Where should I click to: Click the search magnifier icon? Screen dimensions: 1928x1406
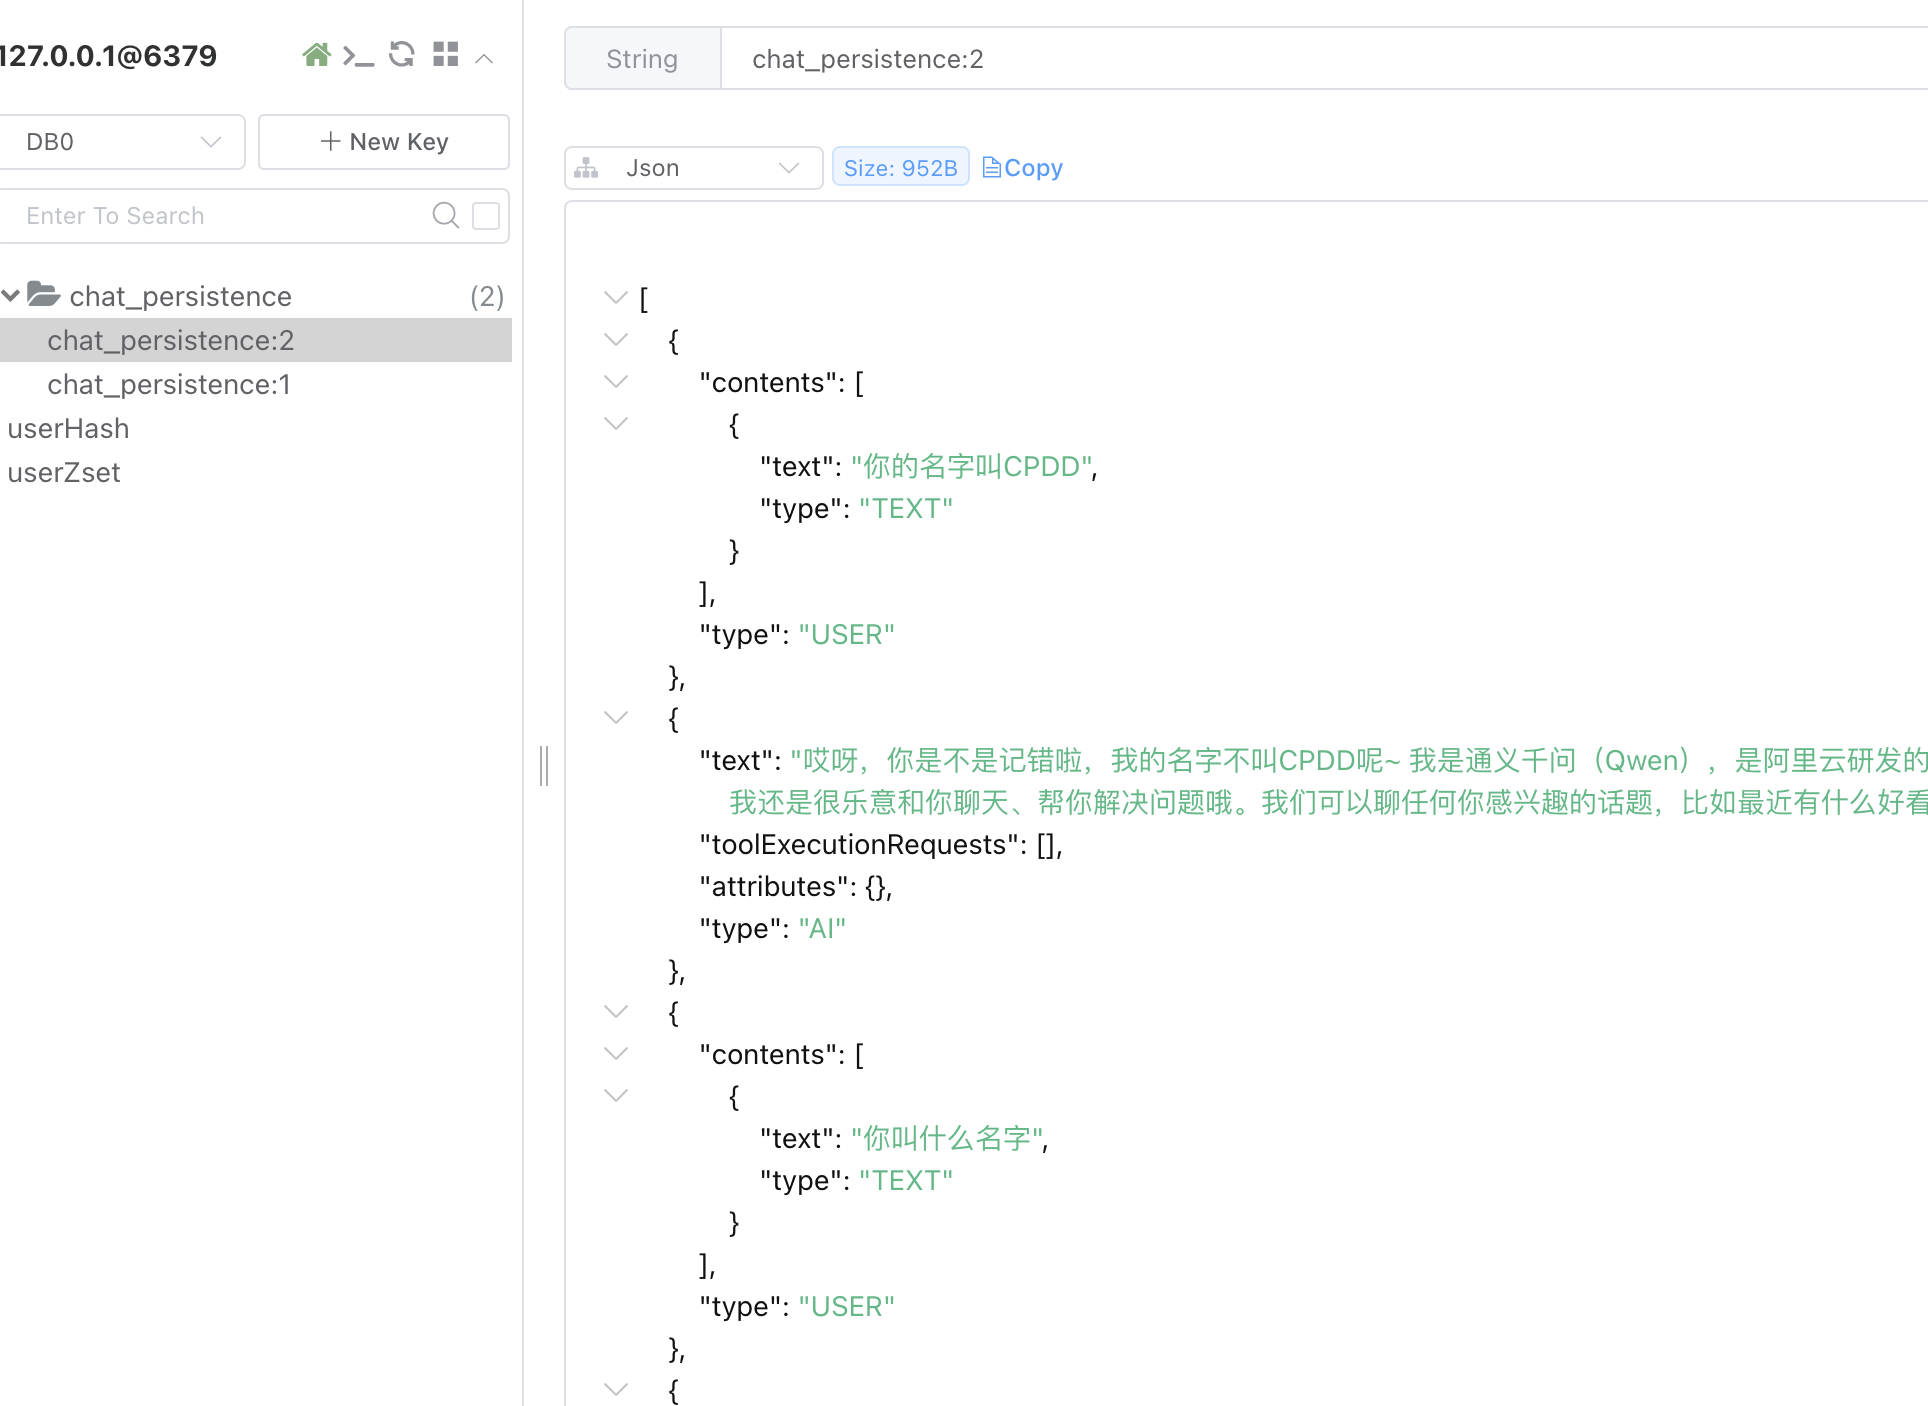click(x=445, y=215)
